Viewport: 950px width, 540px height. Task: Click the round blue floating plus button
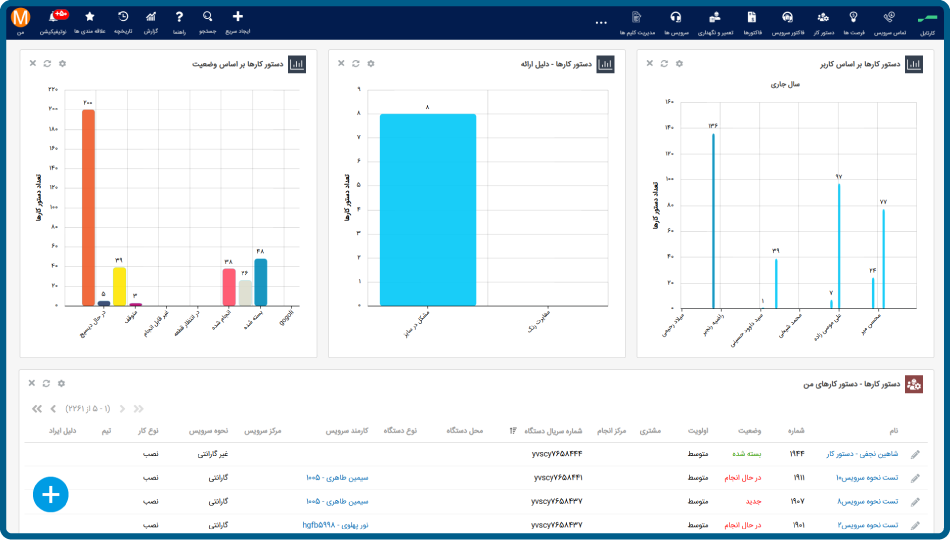click(x=51, y=495)
